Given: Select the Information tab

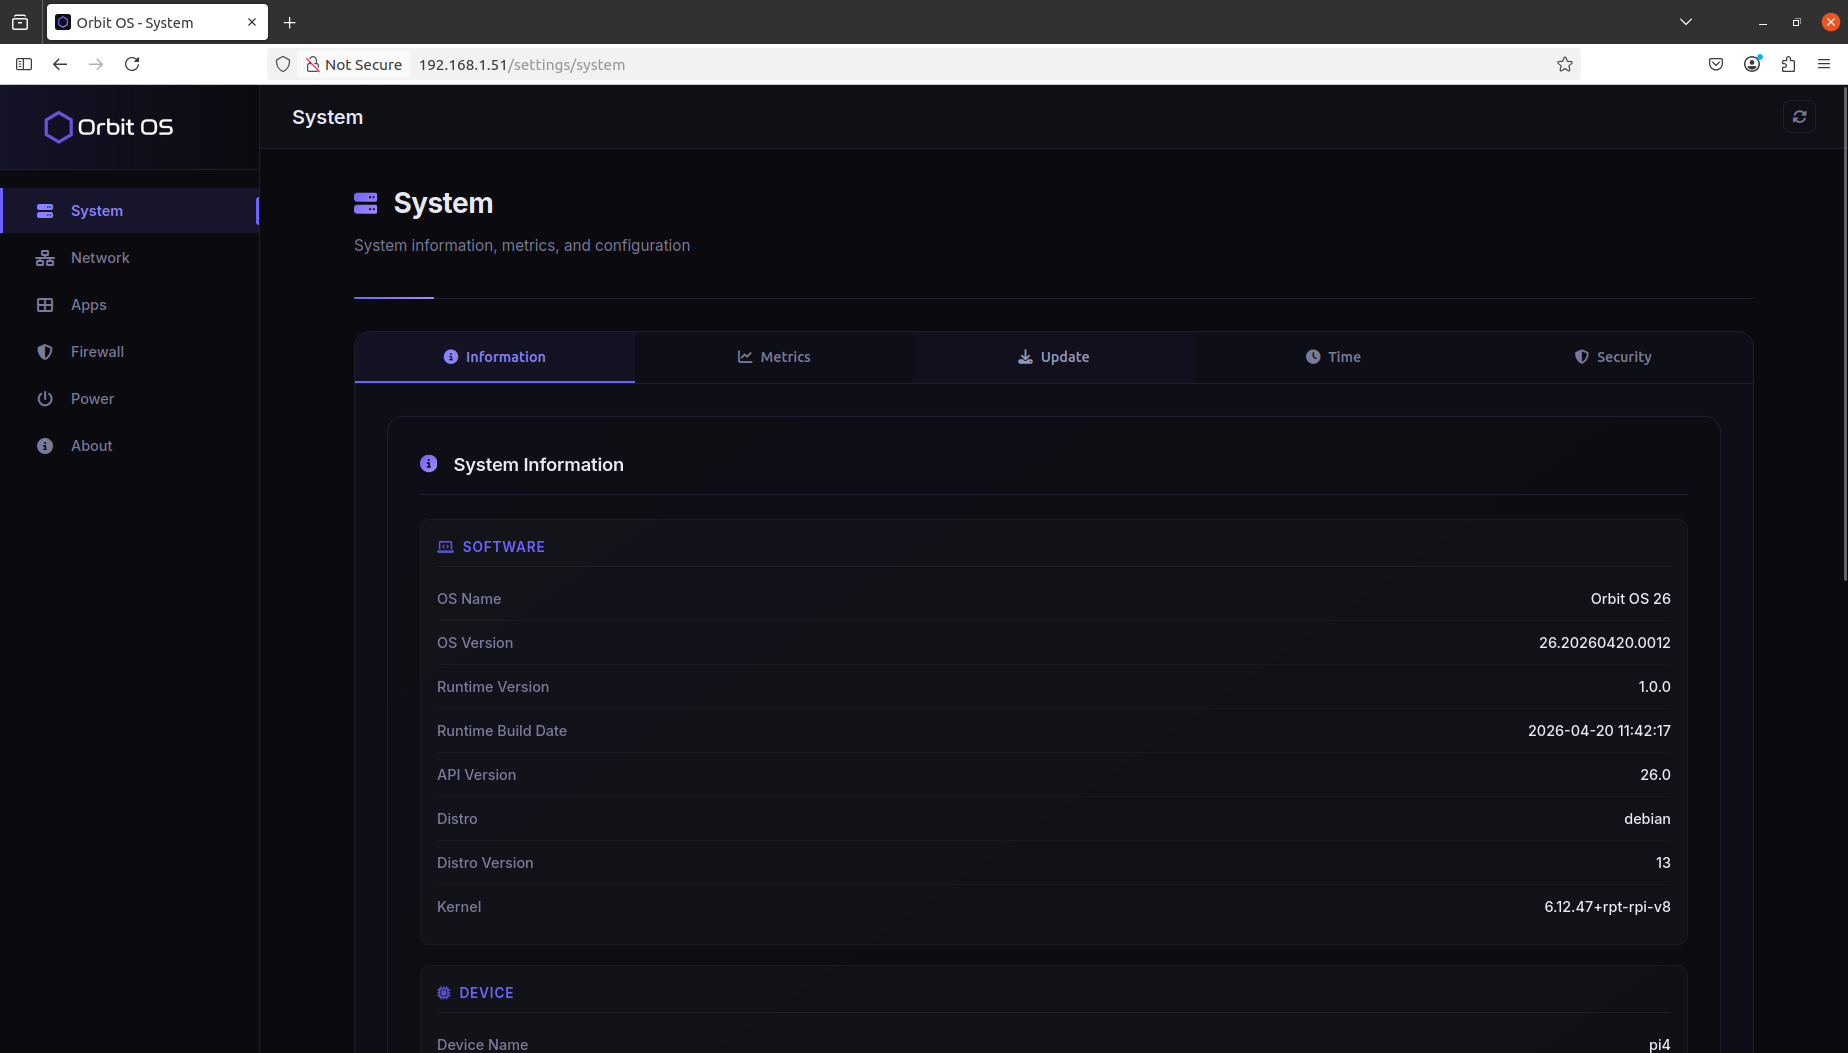Looking at the screenshot, I should (494, 356).
